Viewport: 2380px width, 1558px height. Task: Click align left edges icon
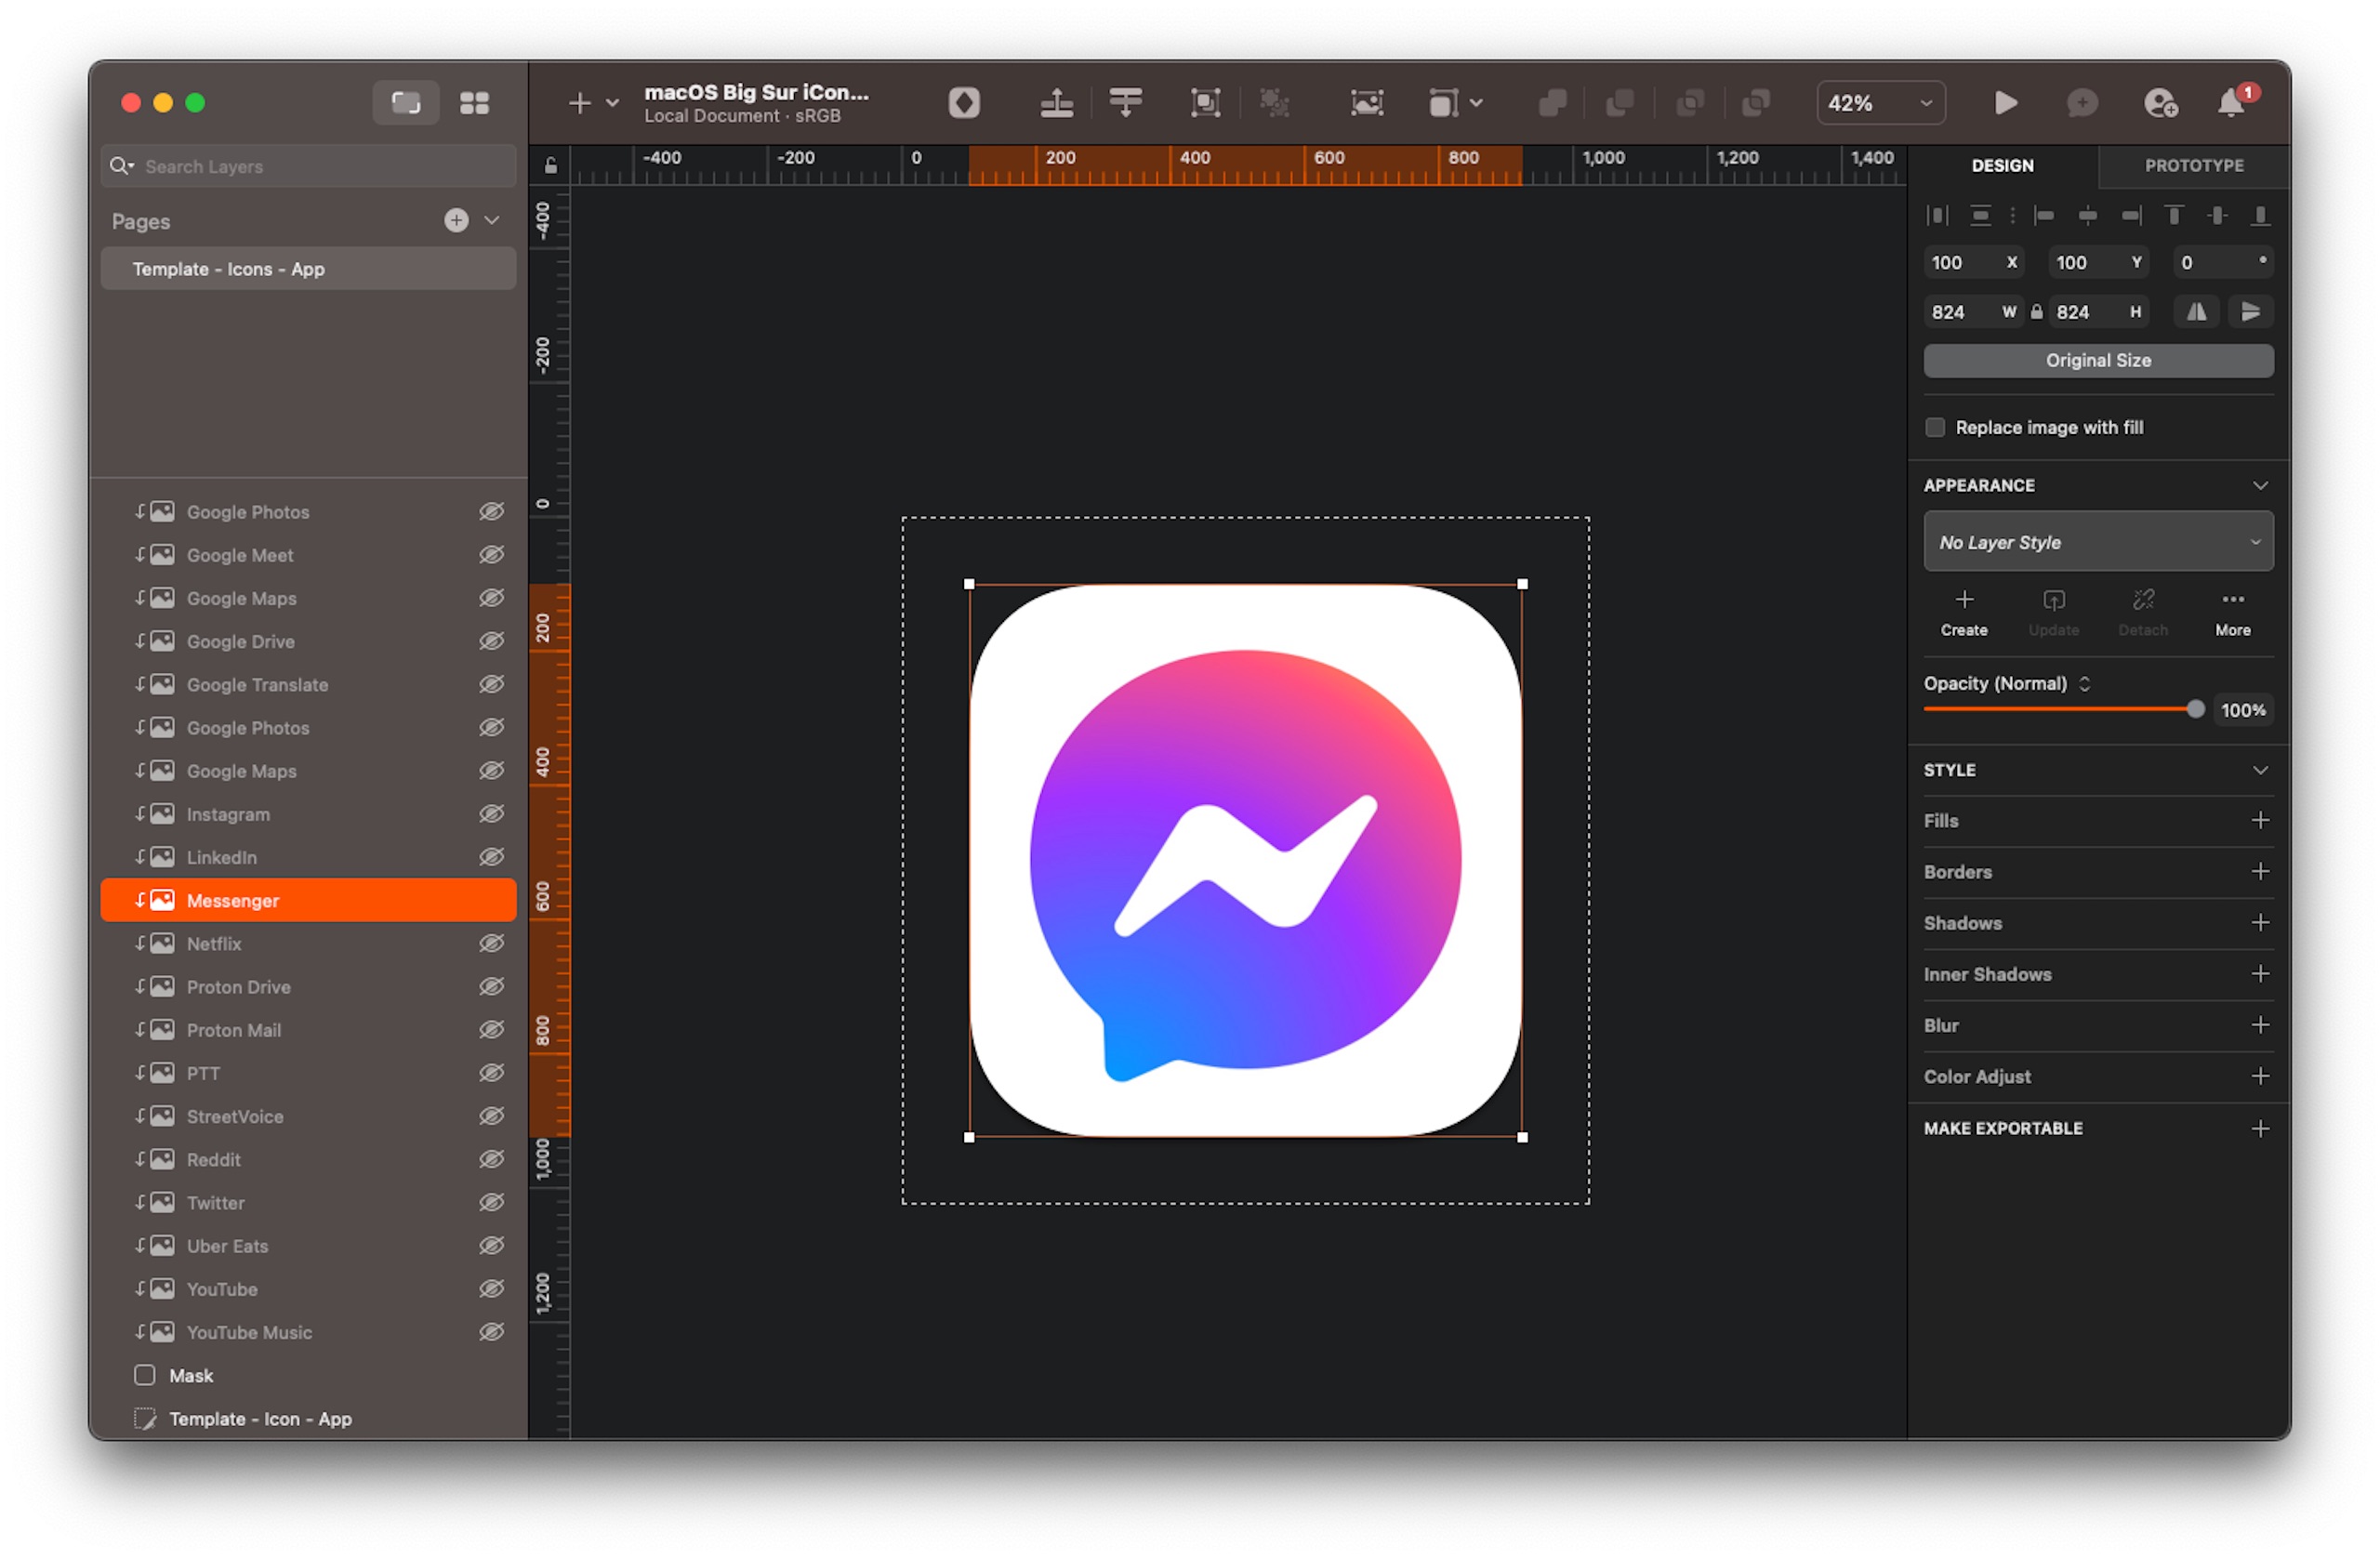(2044, 216)
